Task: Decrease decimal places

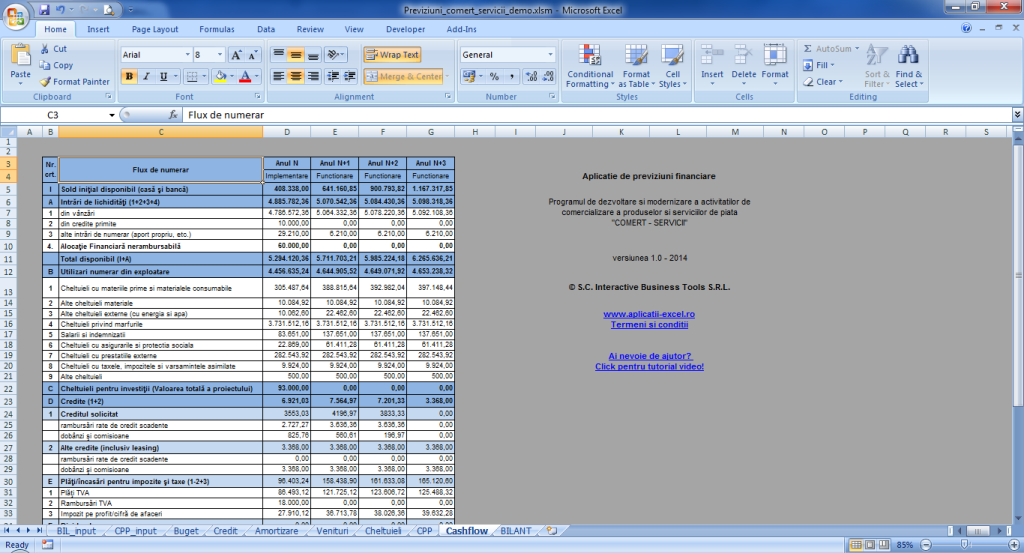Action: pyautogui.click(x=549, y=76)
